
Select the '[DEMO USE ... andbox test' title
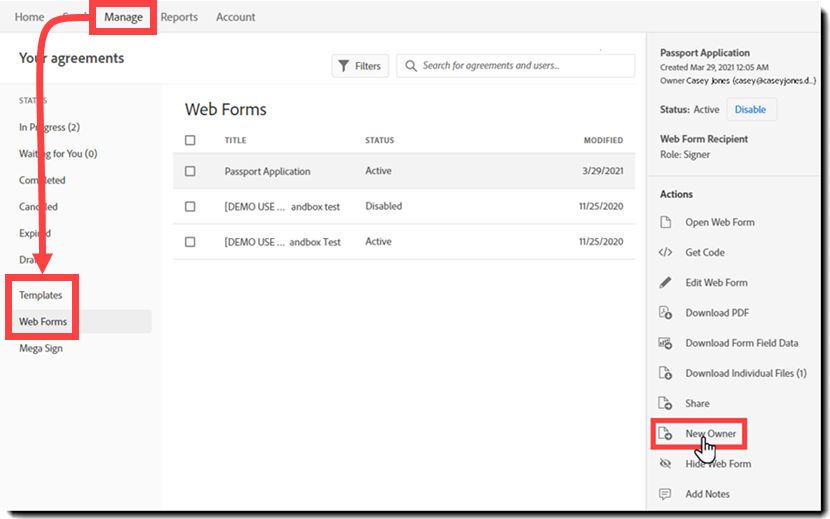pos(282,207)
